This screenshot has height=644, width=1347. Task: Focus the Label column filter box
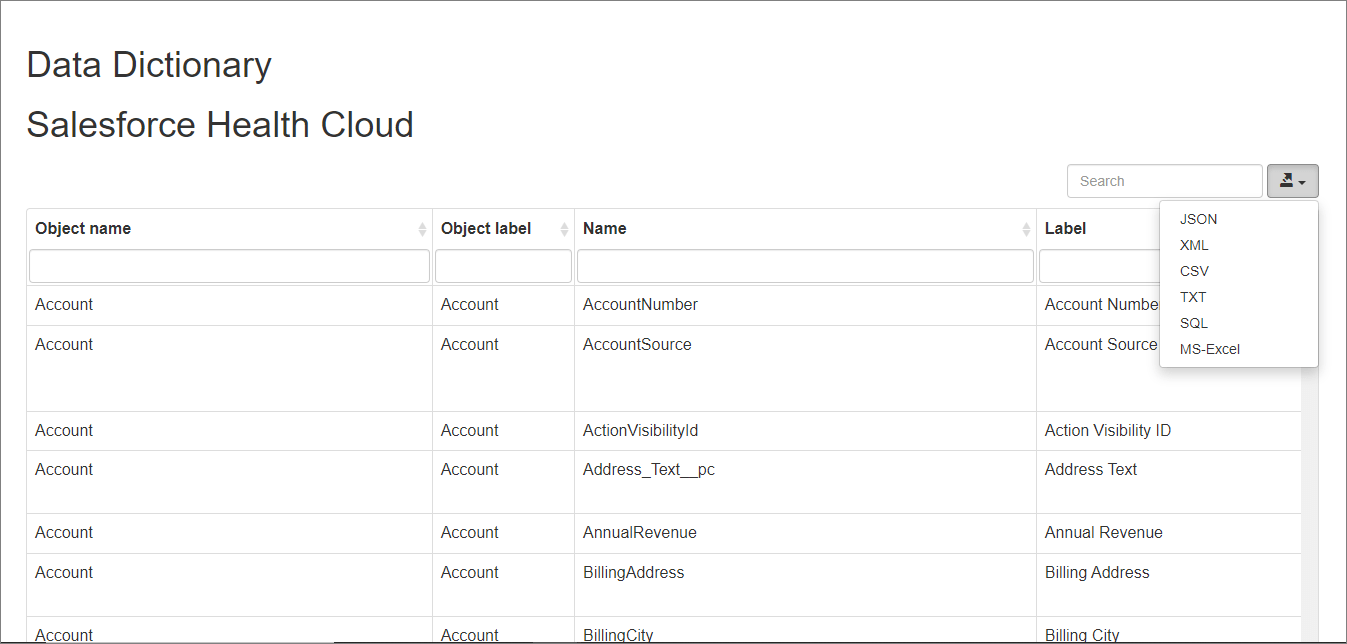click(1099, 266)
